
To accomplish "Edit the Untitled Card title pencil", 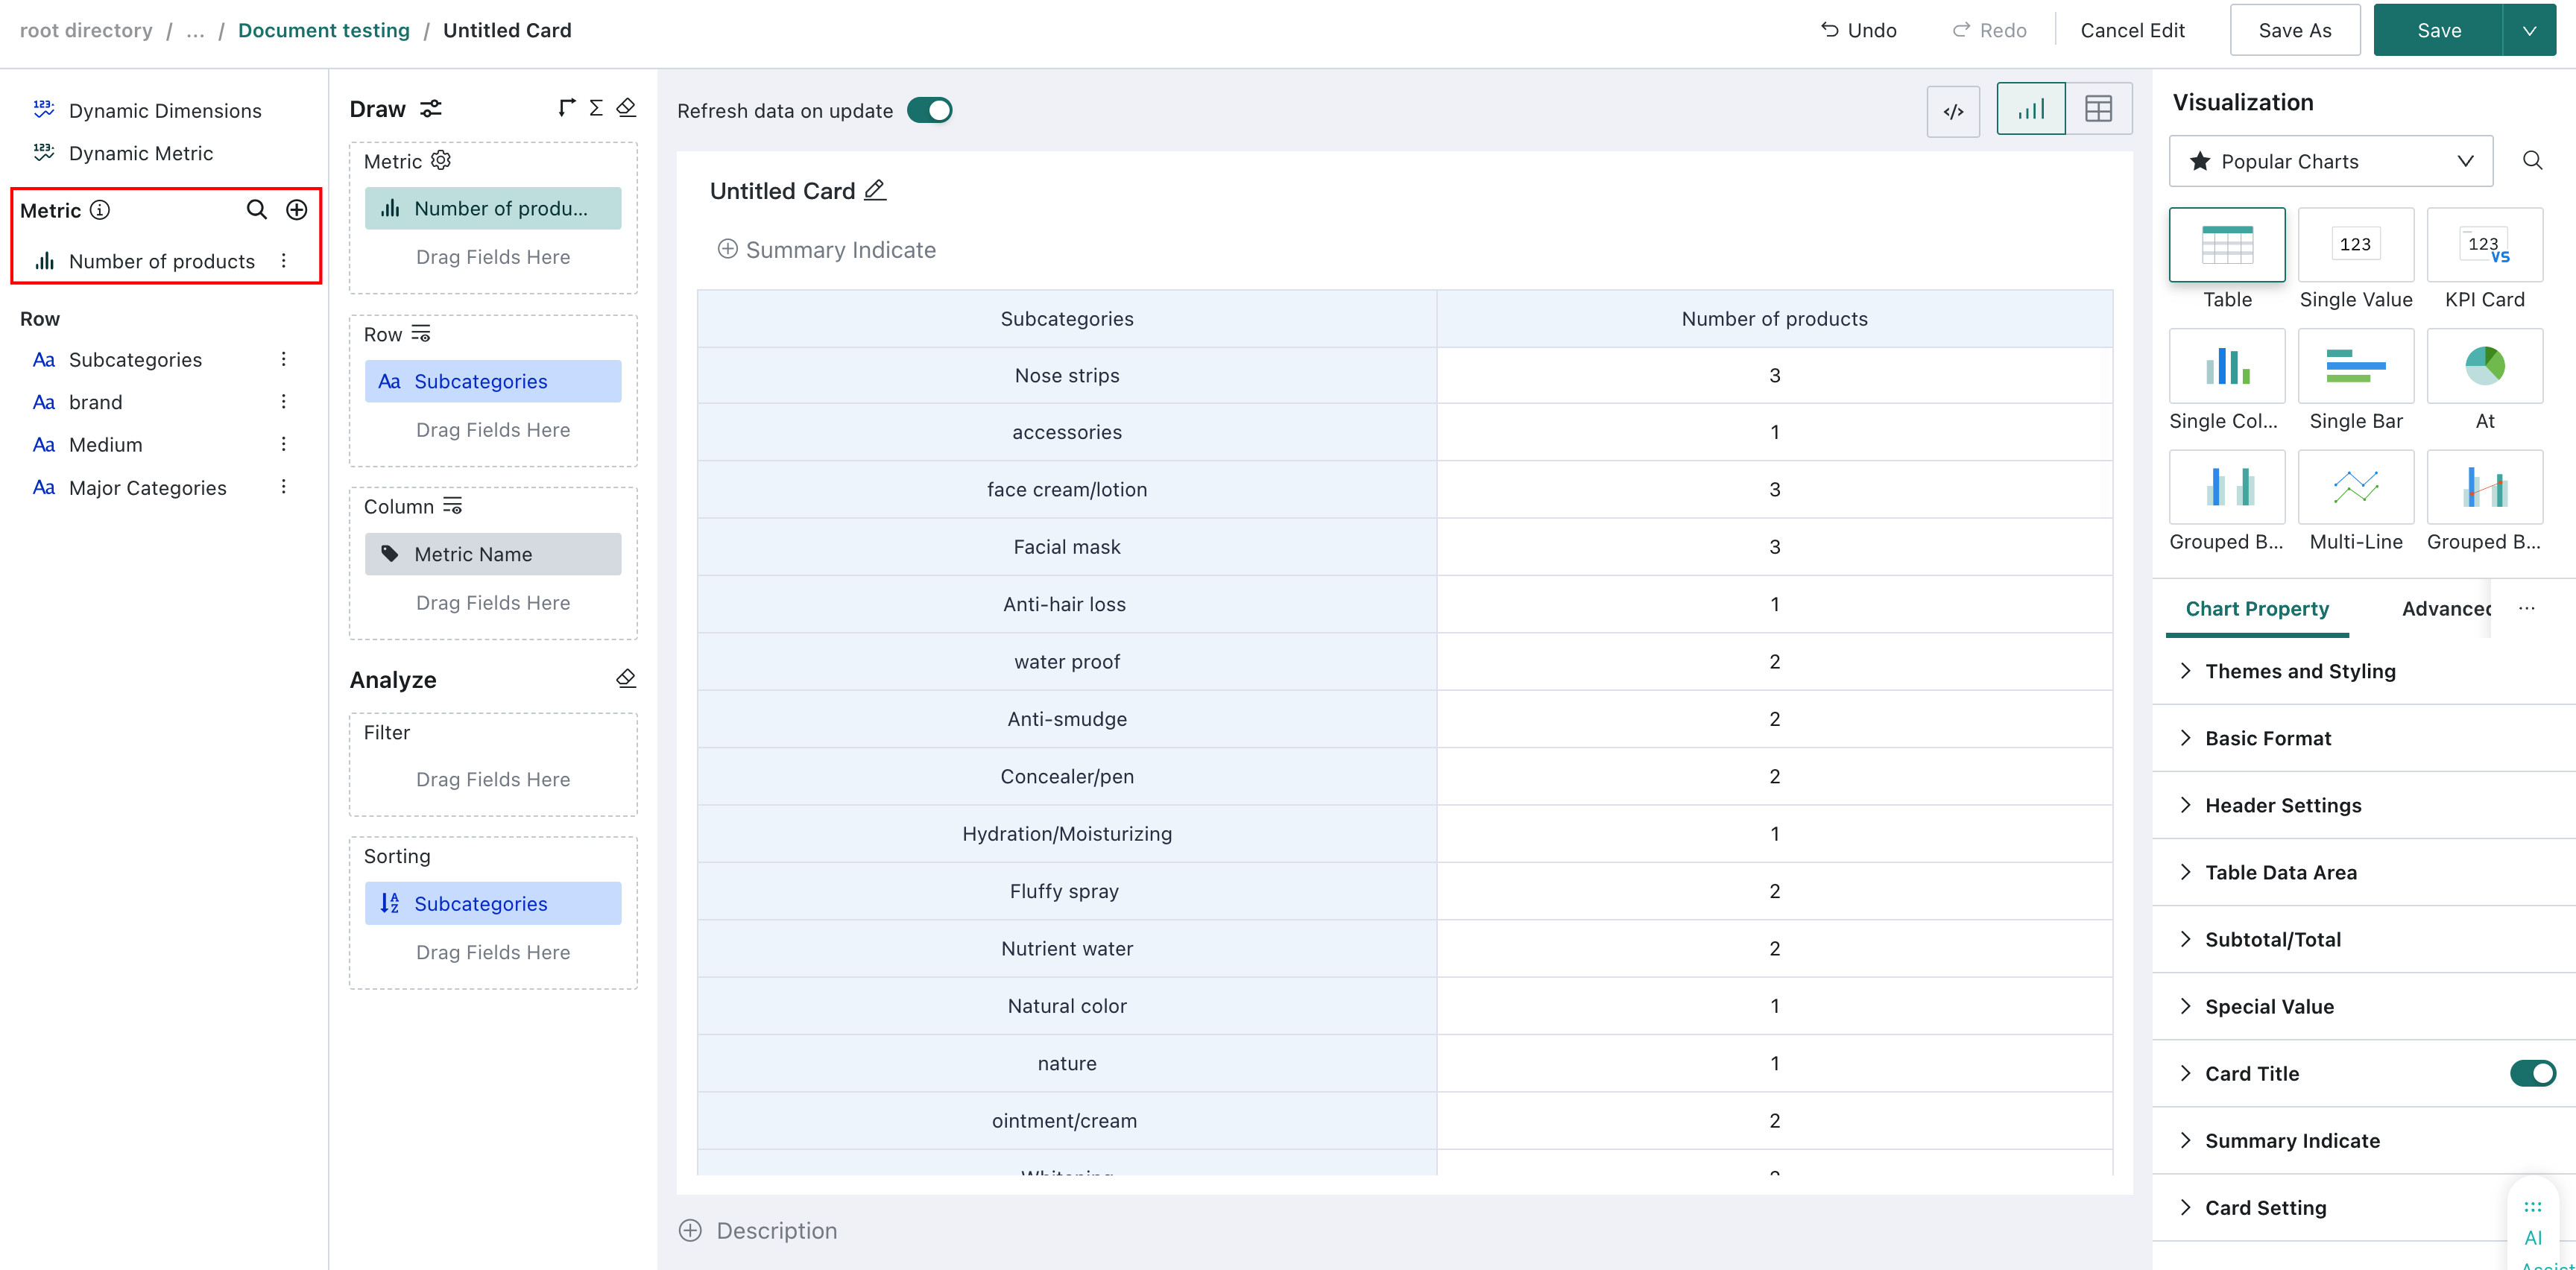I will [x=875, y=190].
